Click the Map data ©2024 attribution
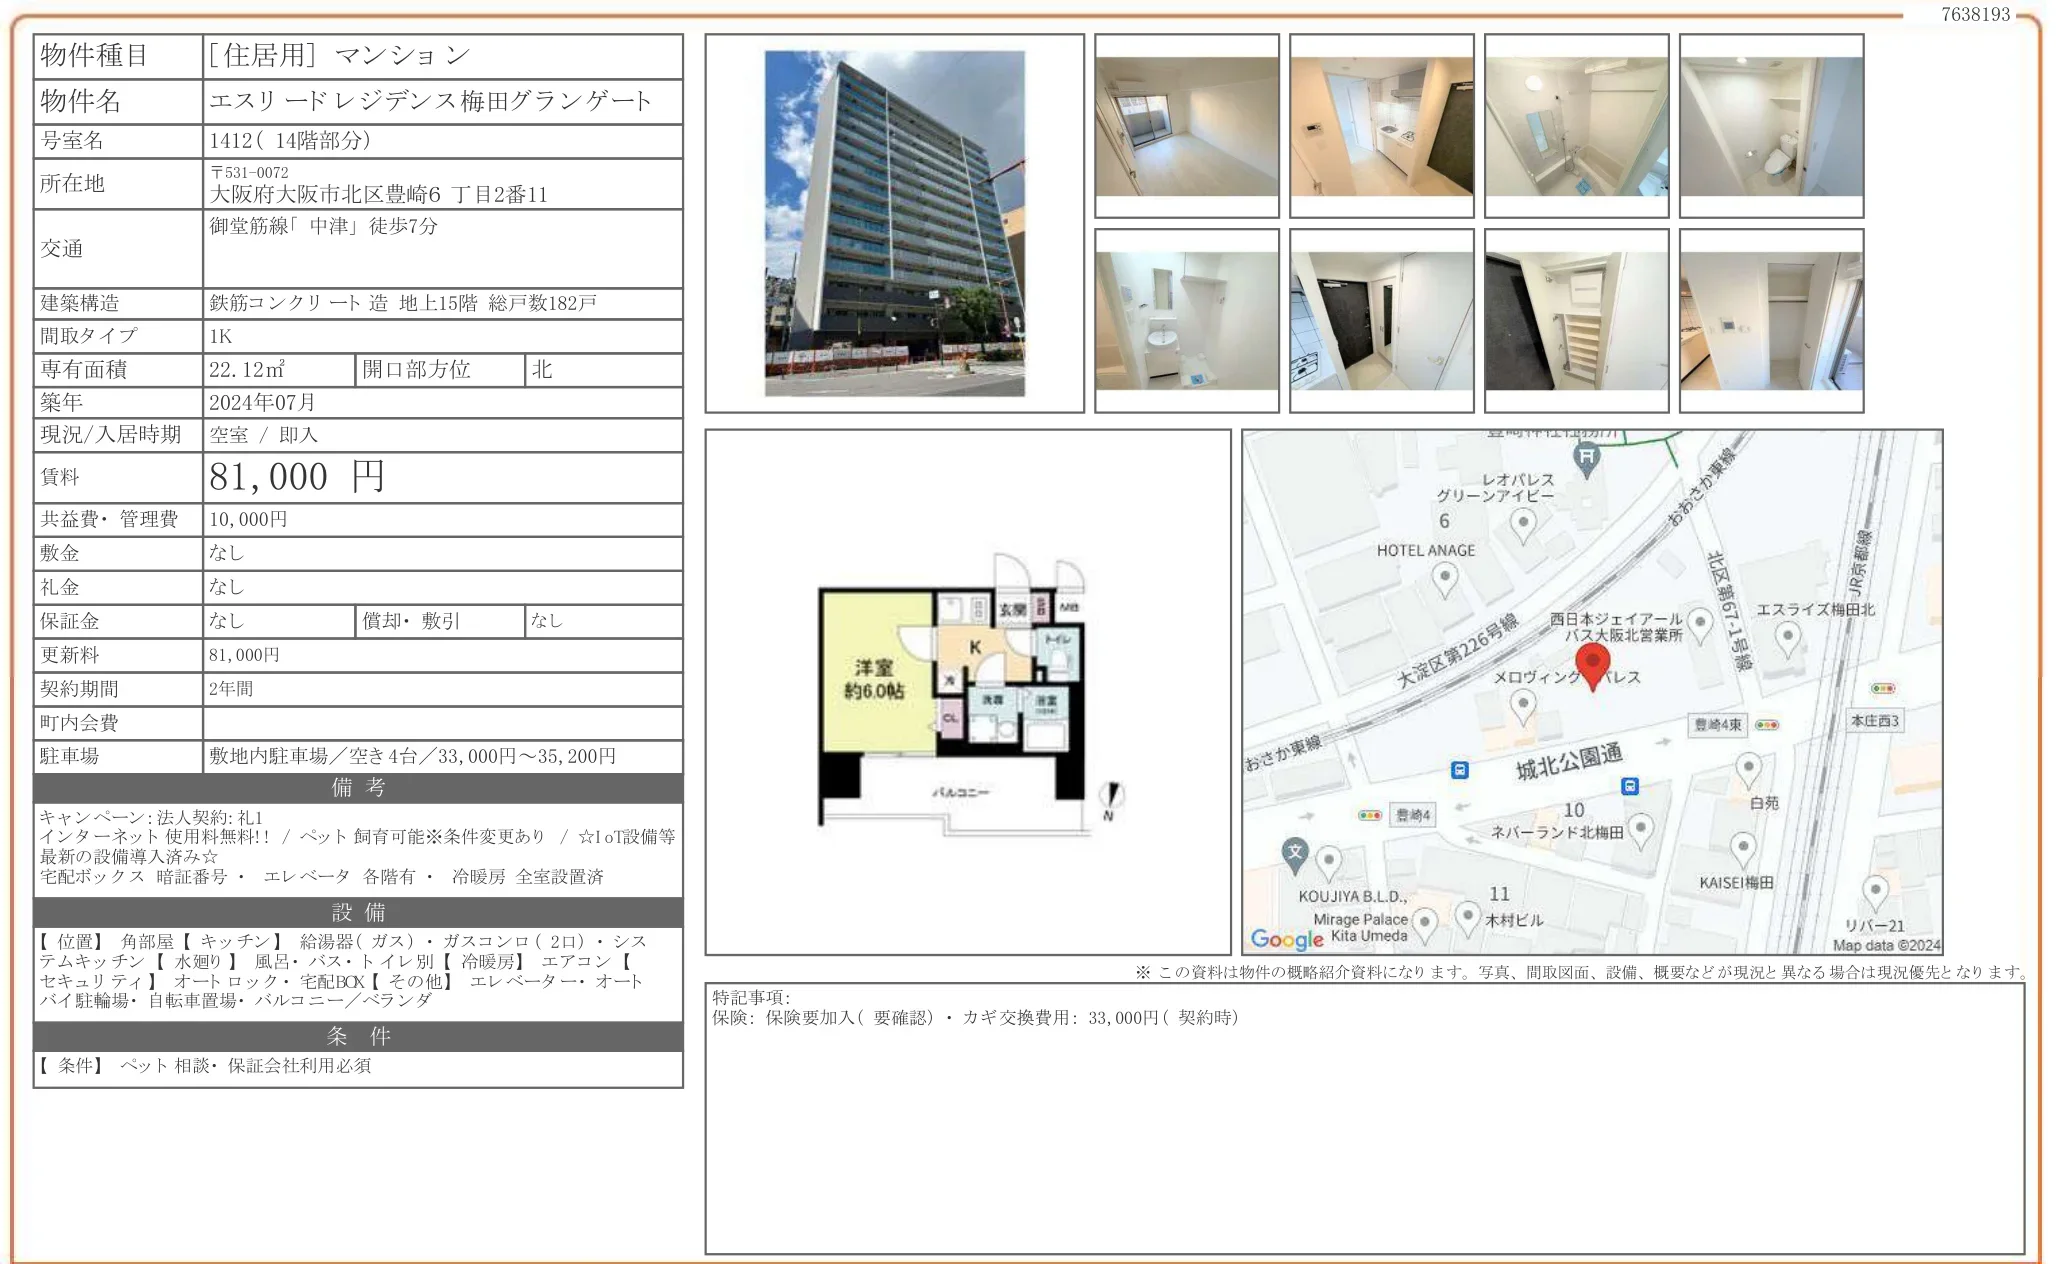Image resolution: width=2056 pixels, height=1264 pixels. tap(1885, 945)
